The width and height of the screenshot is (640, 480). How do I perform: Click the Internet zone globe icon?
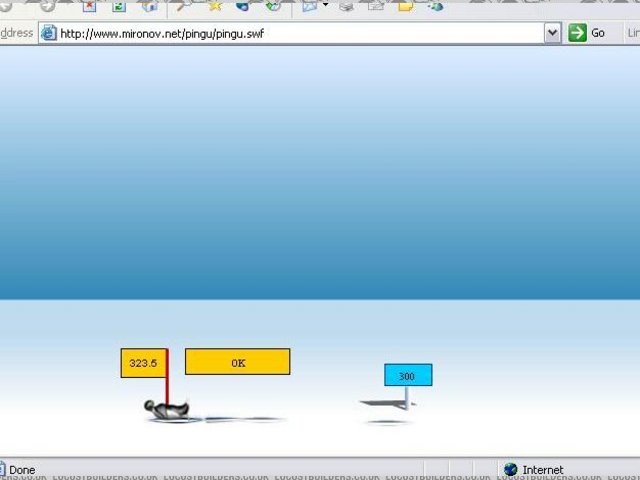pos(511,469)
